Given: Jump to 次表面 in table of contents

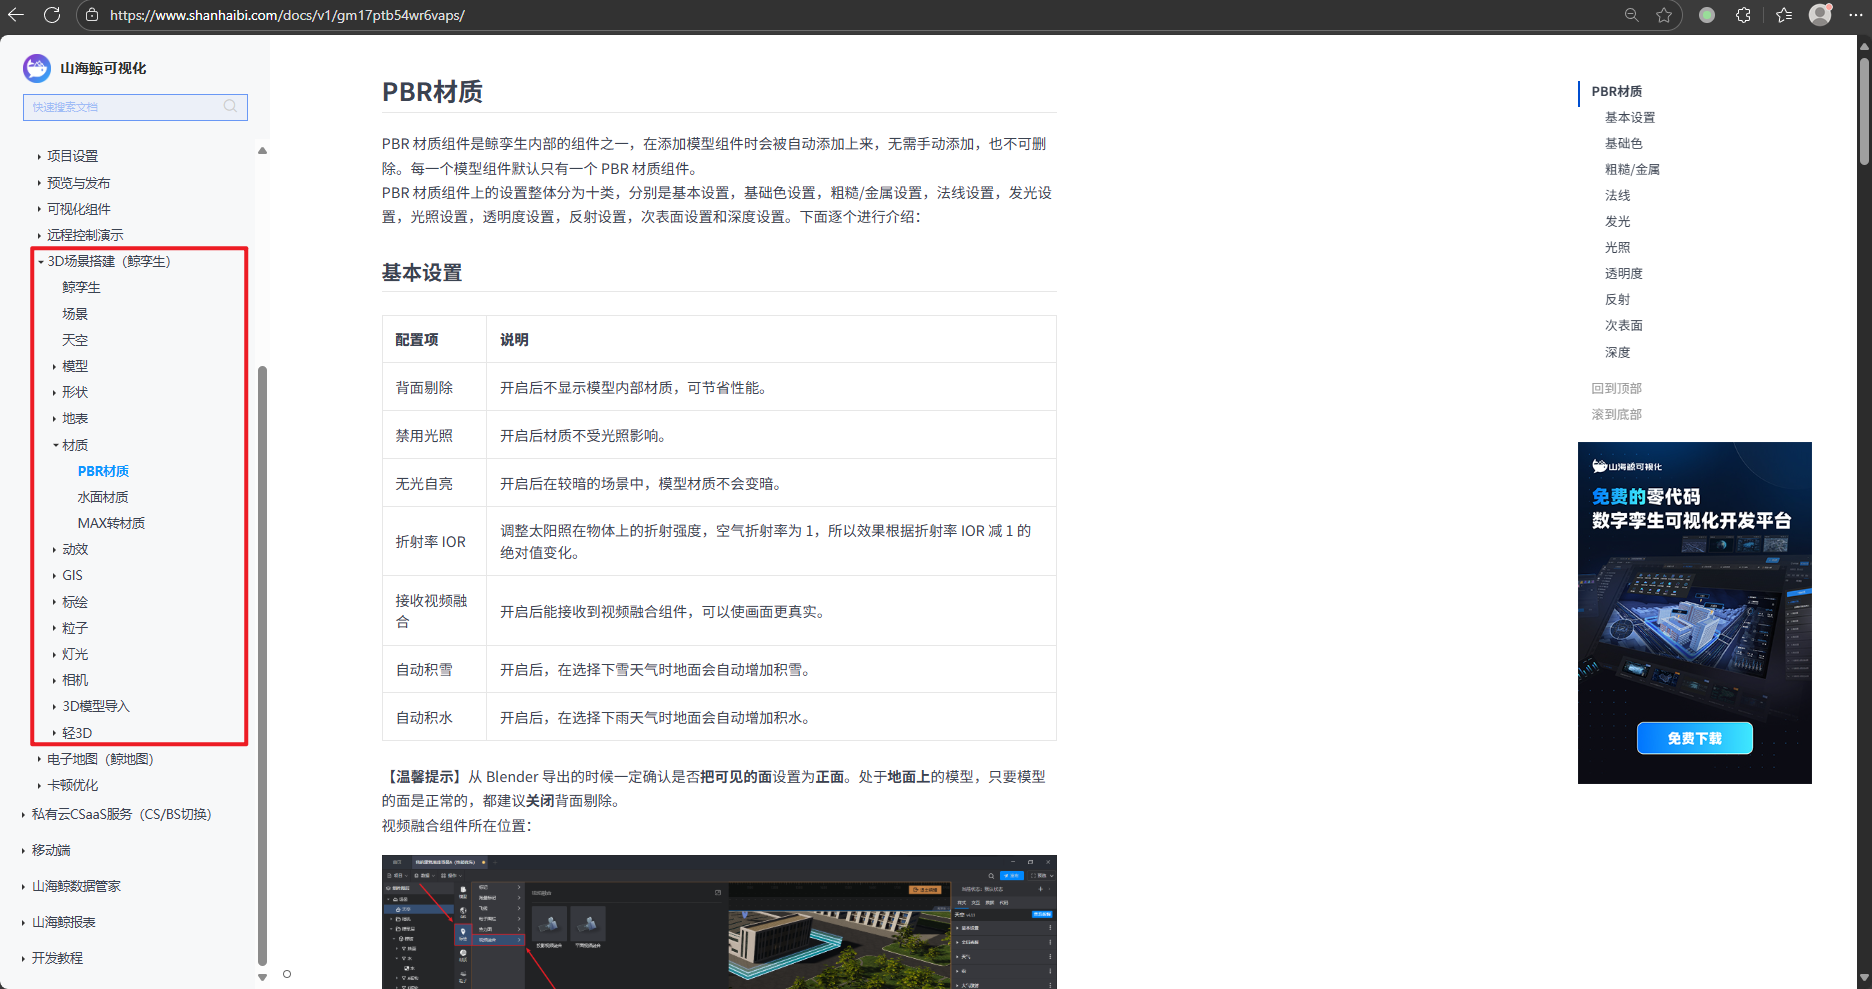Looking at the screenshot, I should pos(1624,325).
